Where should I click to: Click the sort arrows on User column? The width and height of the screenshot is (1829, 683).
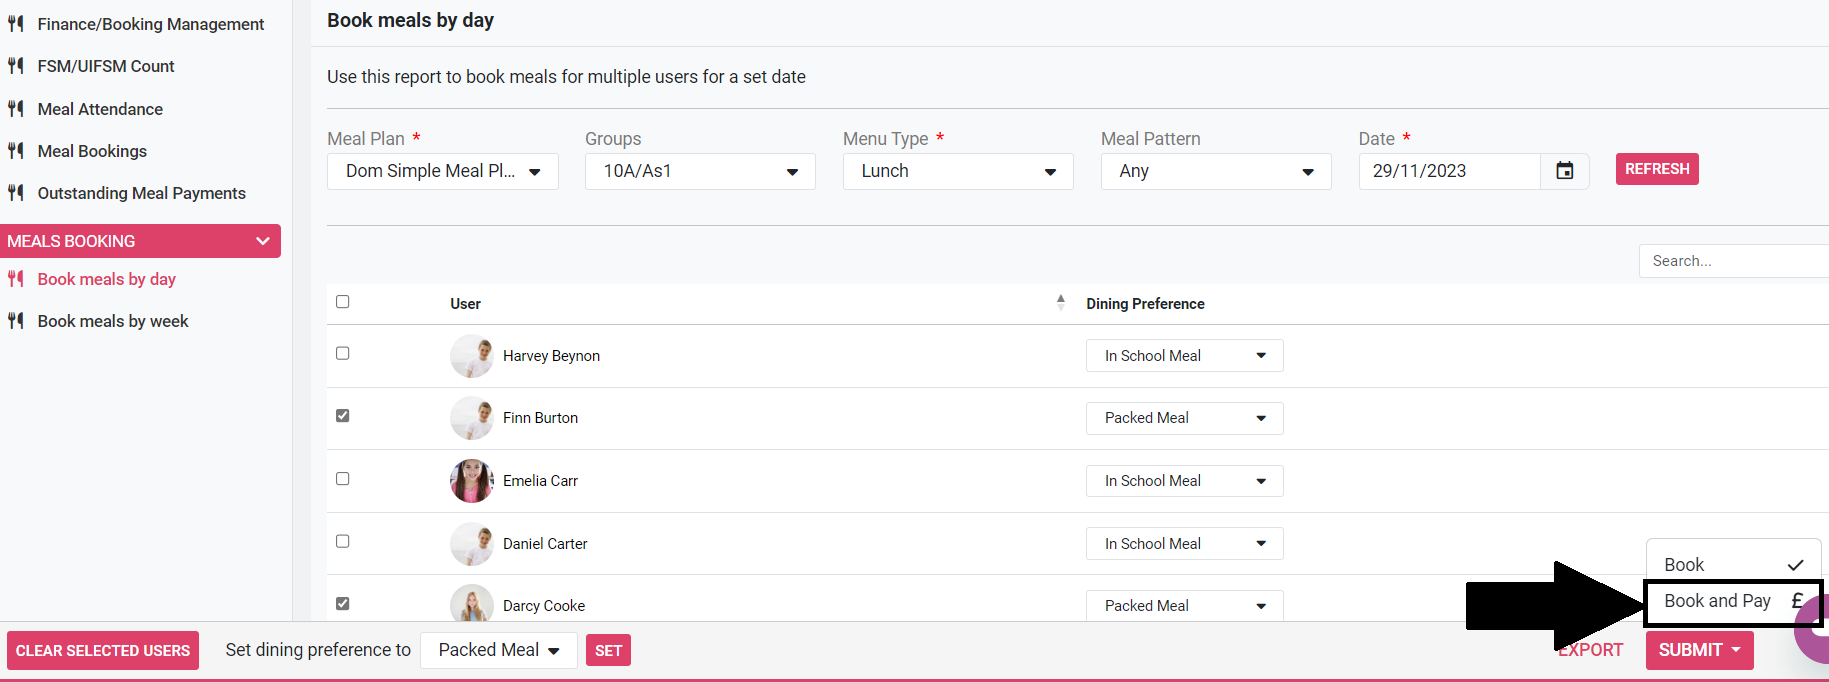point(1060,302)
